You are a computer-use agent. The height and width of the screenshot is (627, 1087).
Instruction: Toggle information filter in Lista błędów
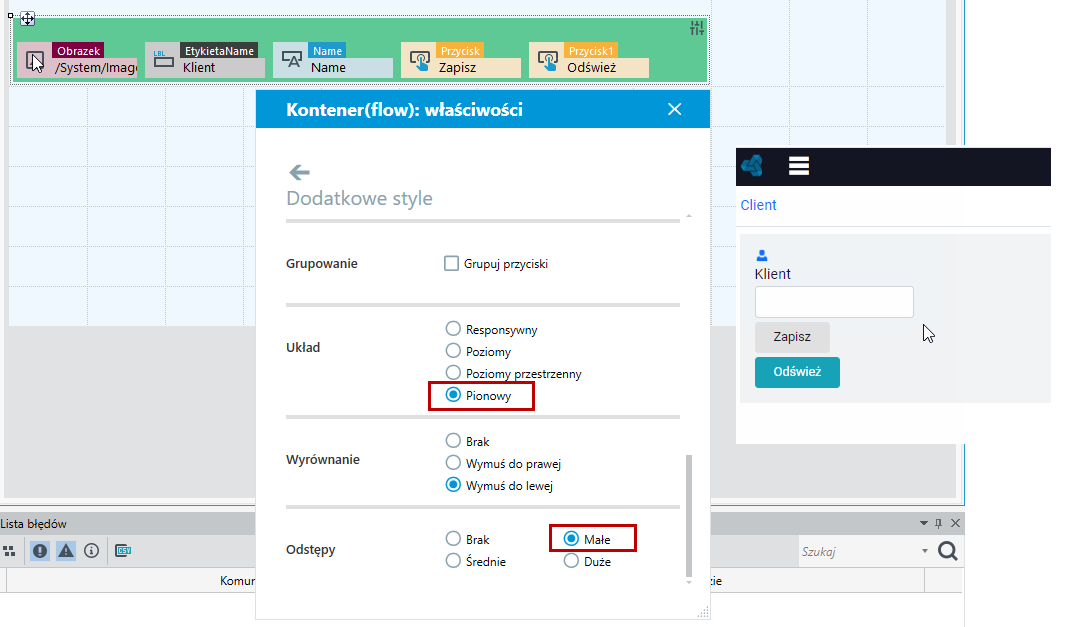tap(92, 551)
